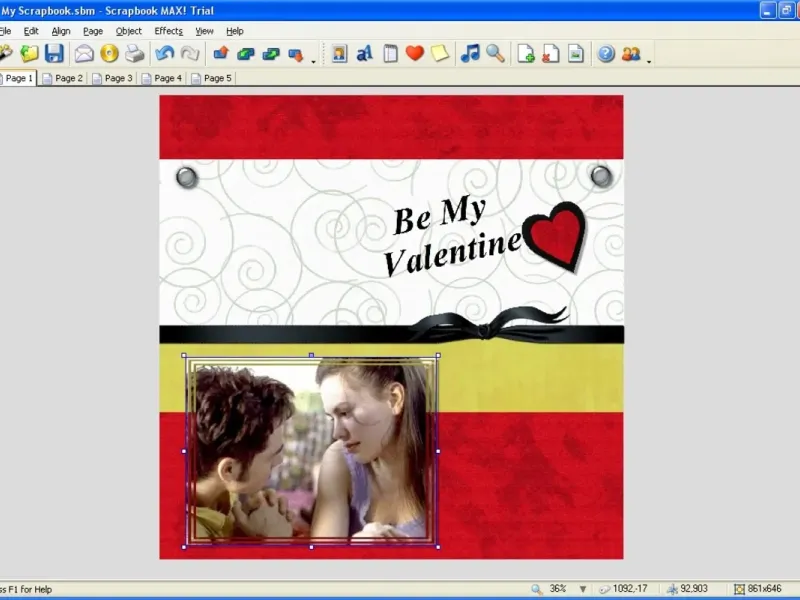Add a photo using portrait icon

[339, 53]
